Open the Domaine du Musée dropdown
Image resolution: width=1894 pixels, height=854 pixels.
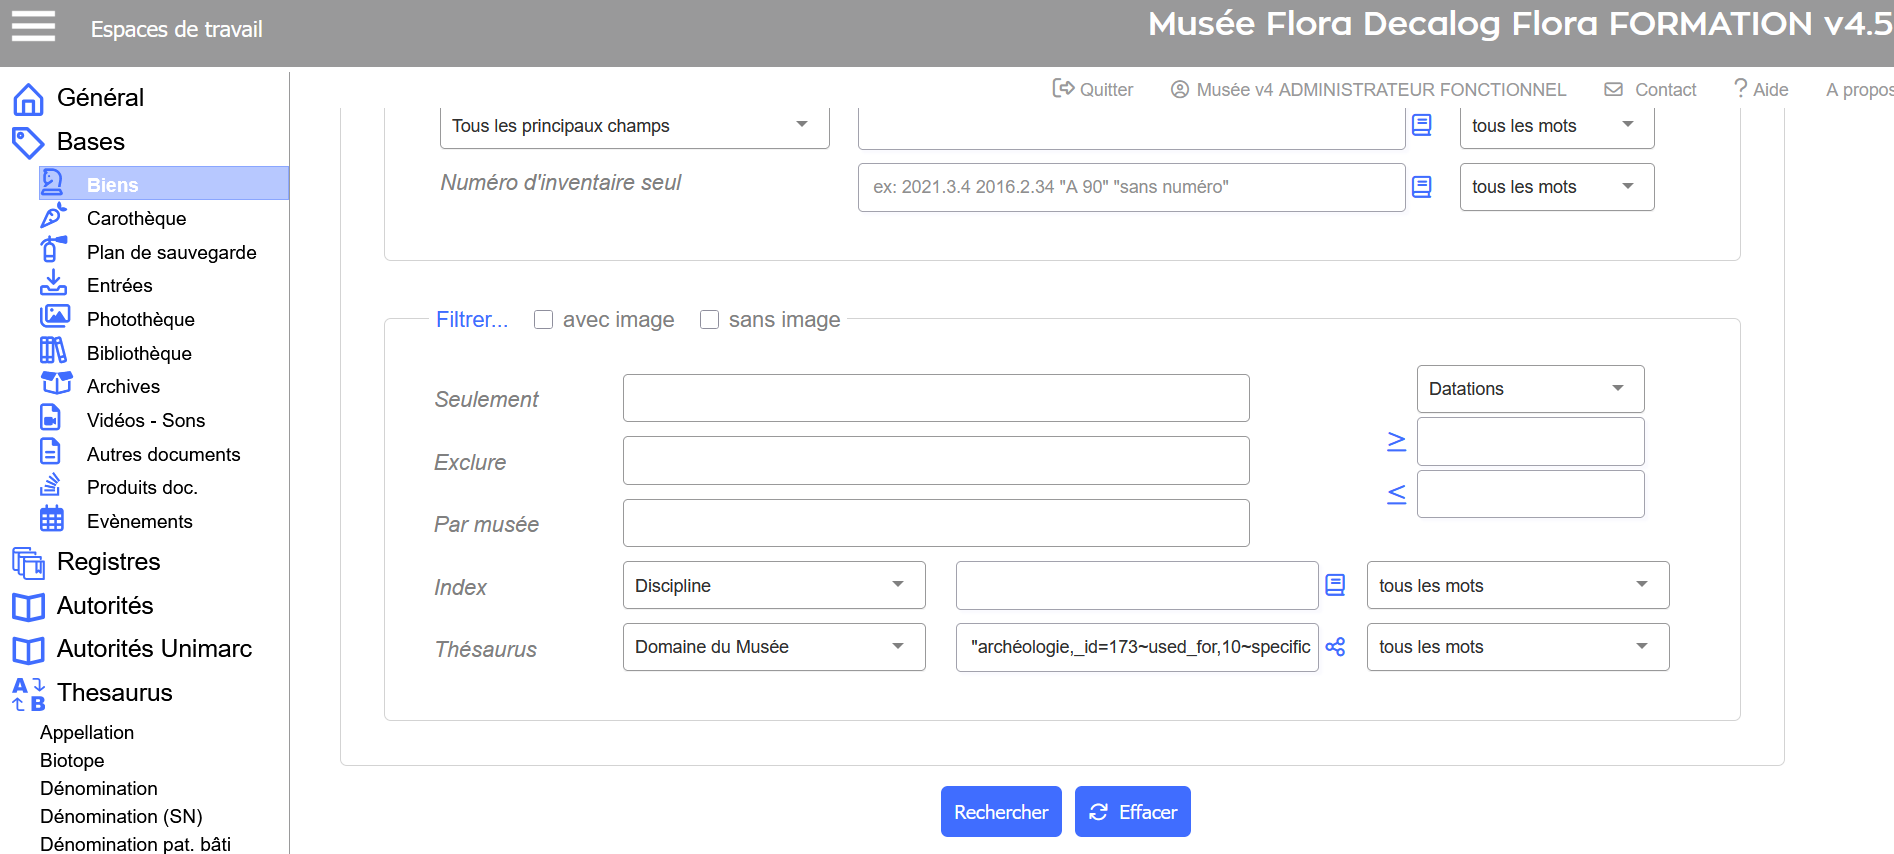773,647
